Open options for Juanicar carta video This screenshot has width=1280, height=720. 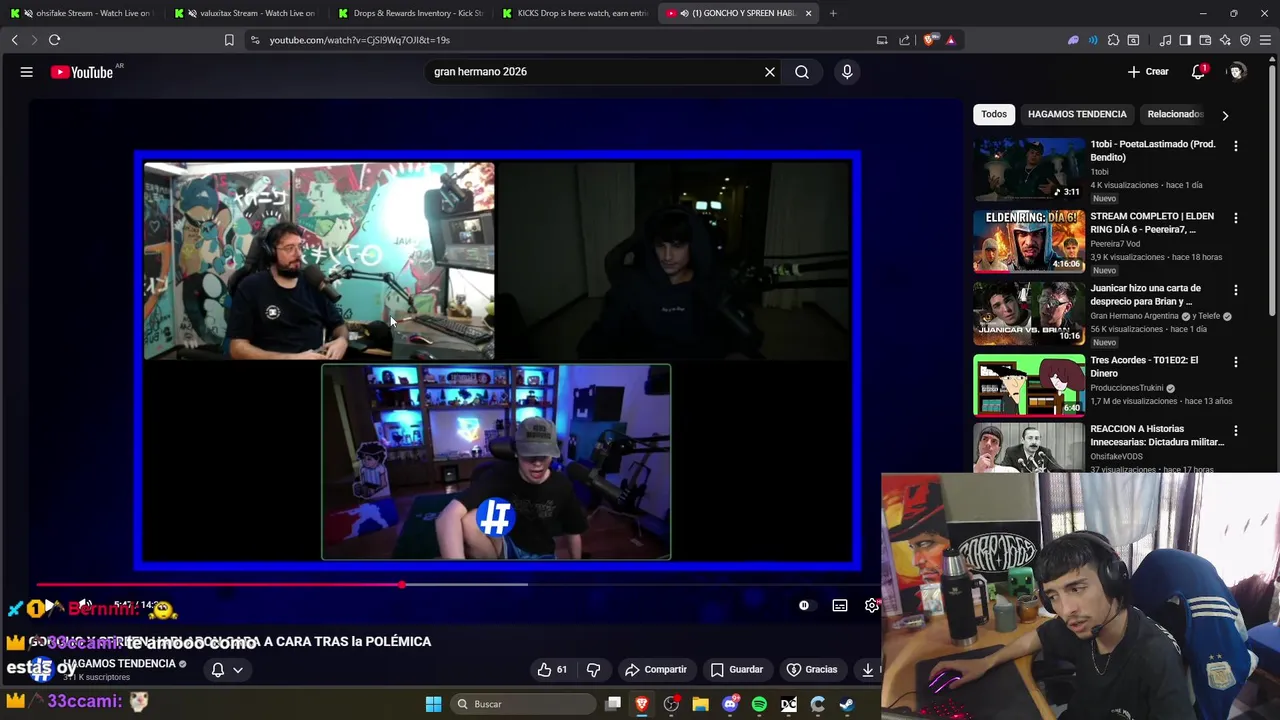(1236, 290)
